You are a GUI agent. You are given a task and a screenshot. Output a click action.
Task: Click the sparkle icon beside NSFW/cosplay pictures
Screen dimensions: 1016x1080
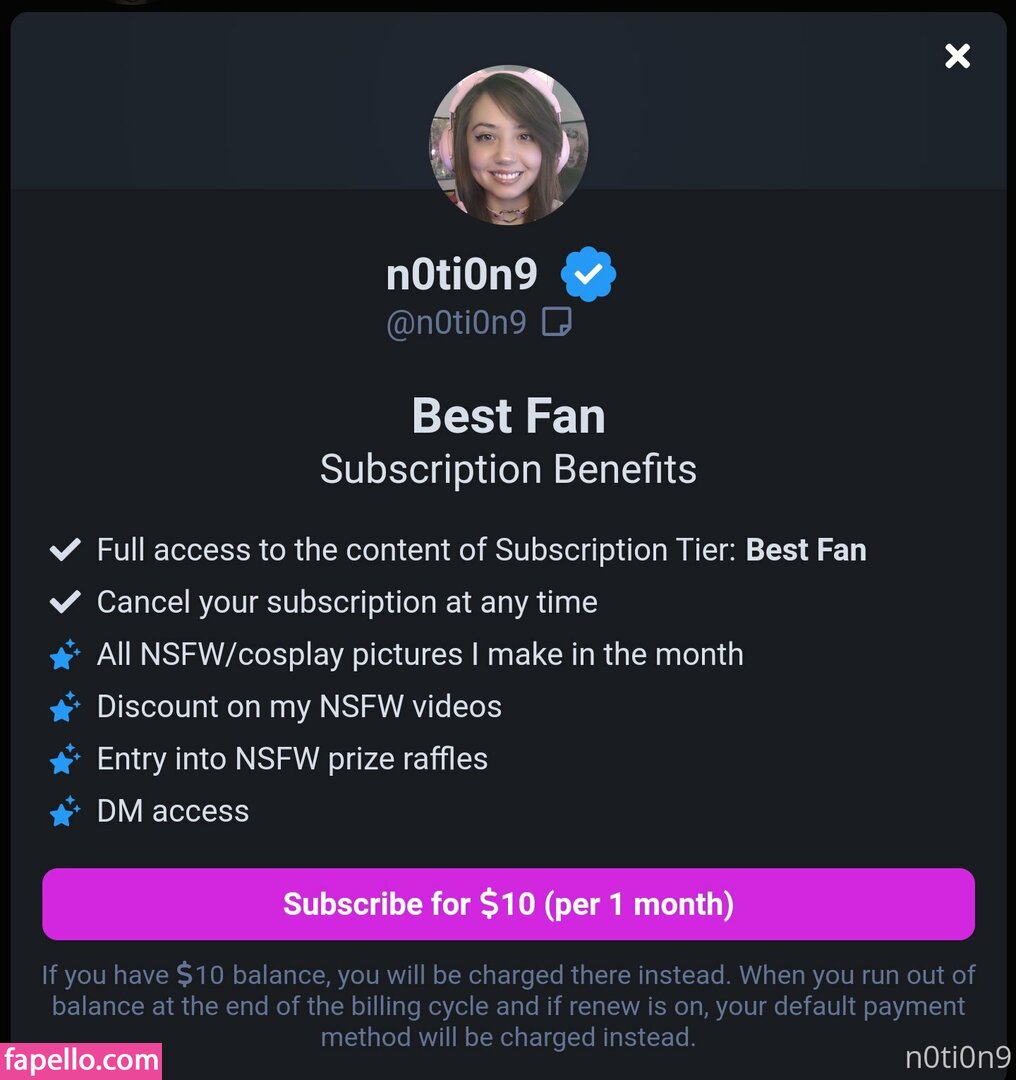[x=65, y=655]
